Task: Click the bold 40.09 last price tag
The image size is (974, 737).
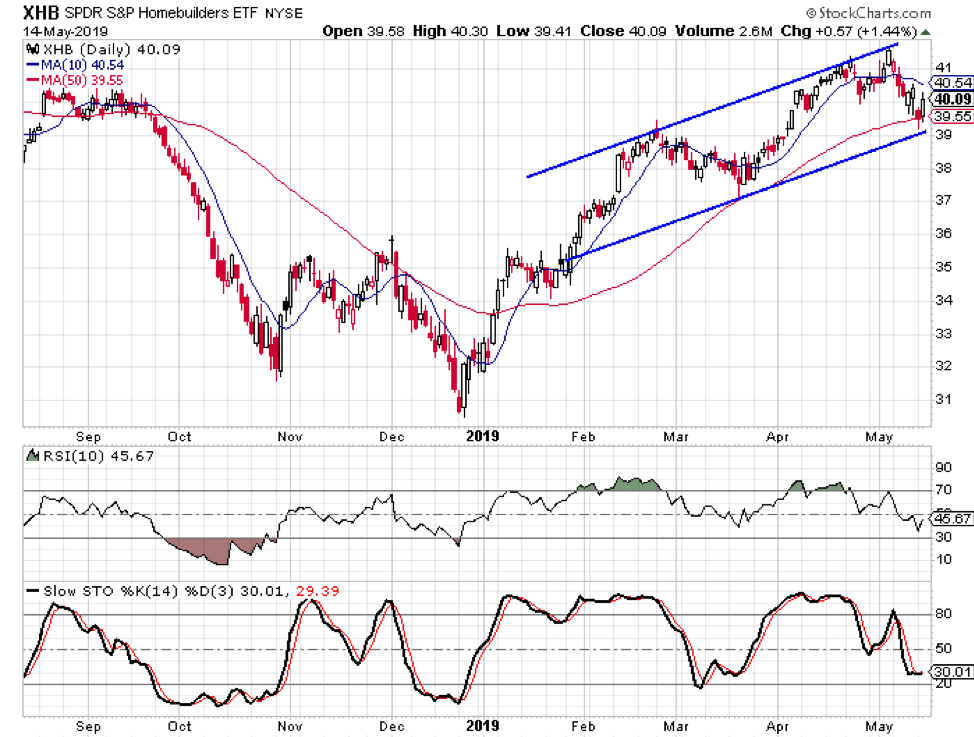Action: tap(951, 99)
